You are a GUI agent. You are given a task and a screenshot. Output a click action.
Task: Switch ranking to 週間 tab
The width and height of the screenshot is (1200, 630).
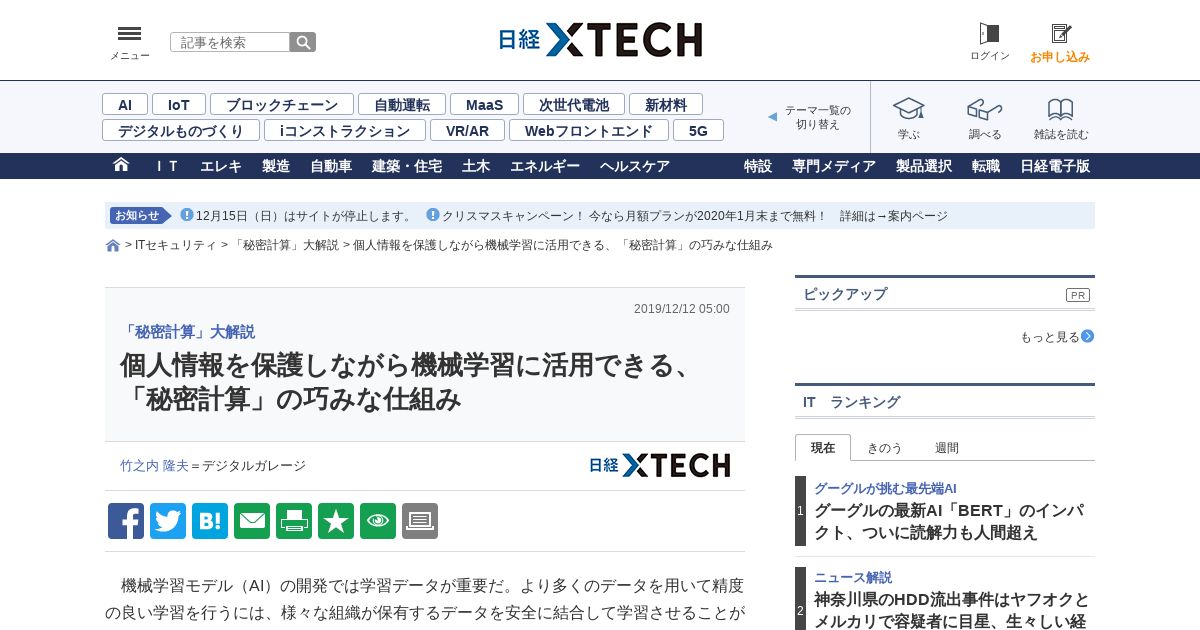point(946,448)
